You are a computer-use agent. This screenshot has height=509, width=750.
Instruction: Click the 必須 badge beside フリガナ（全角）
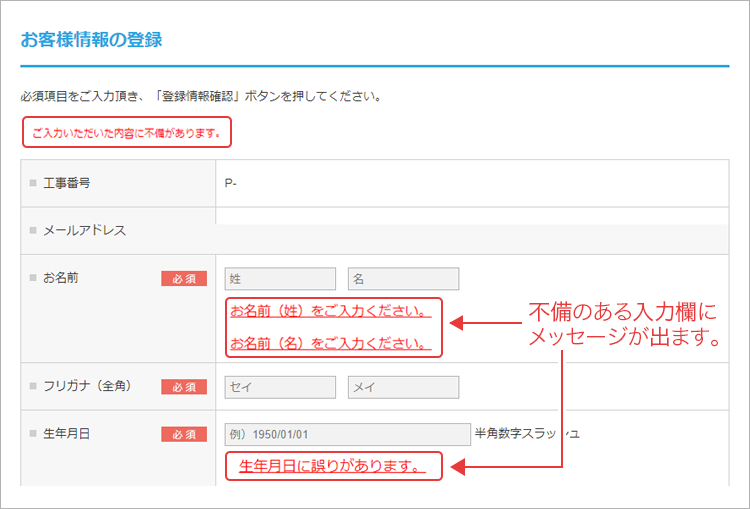click(184, 387)
